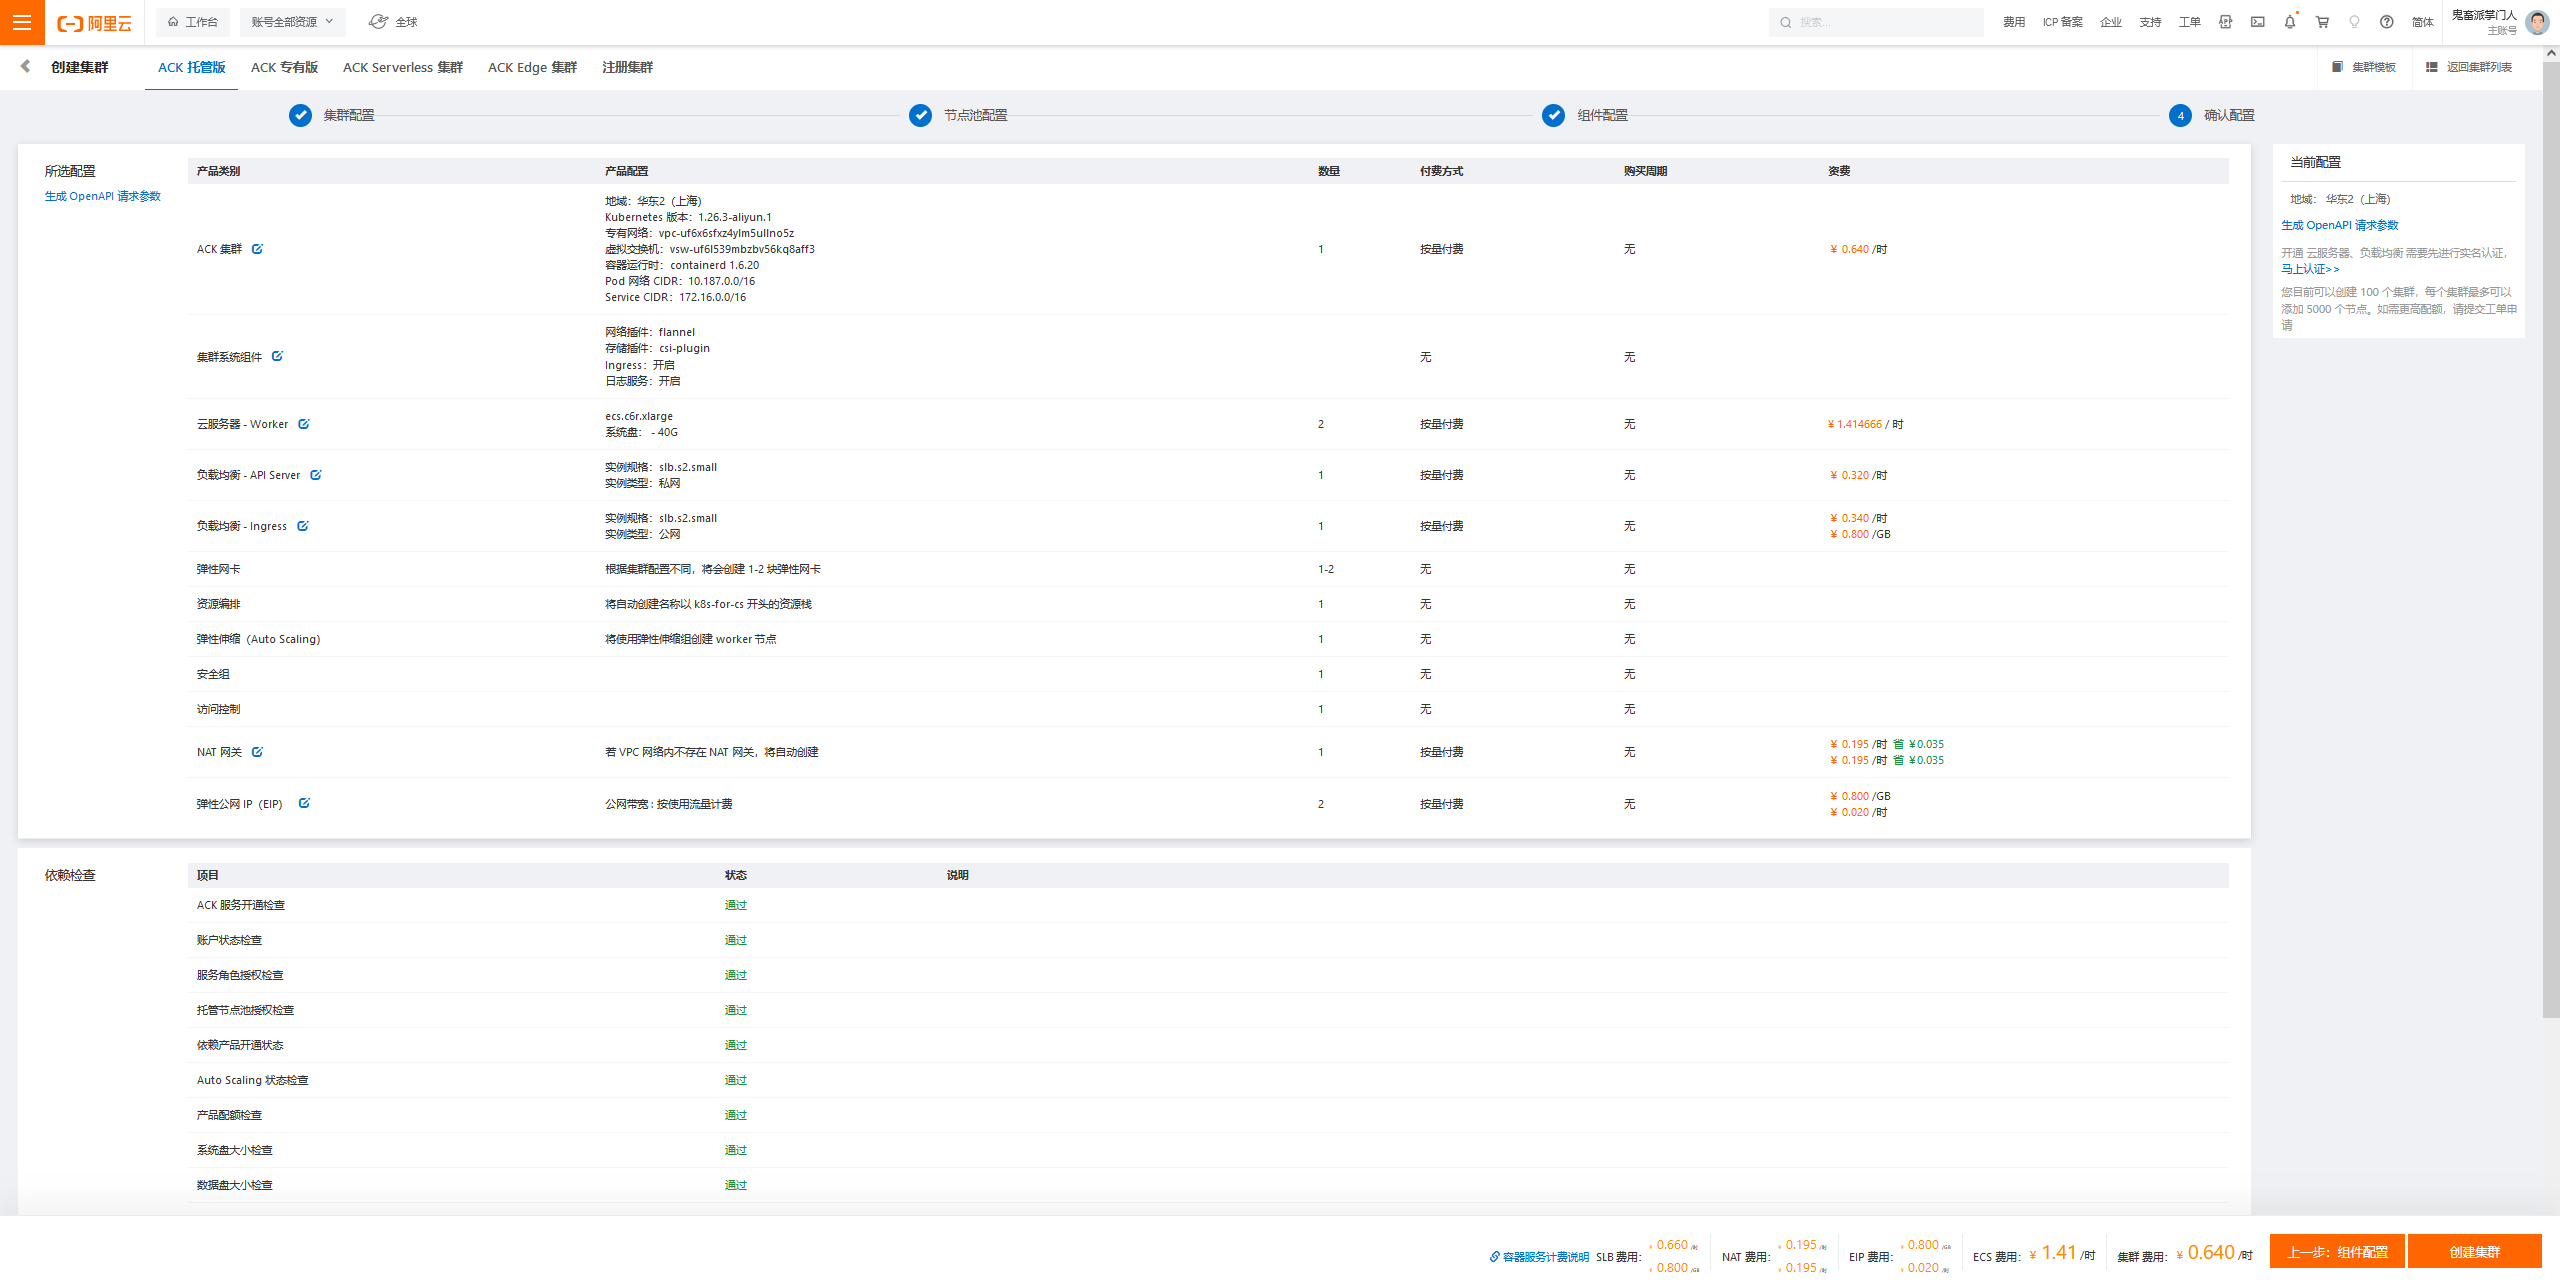Image resolution: width=2560 pixels, height=1286 pixels.
Task: Go back using the arrow beside 创建集群
Action: click(x=26, y=66)
